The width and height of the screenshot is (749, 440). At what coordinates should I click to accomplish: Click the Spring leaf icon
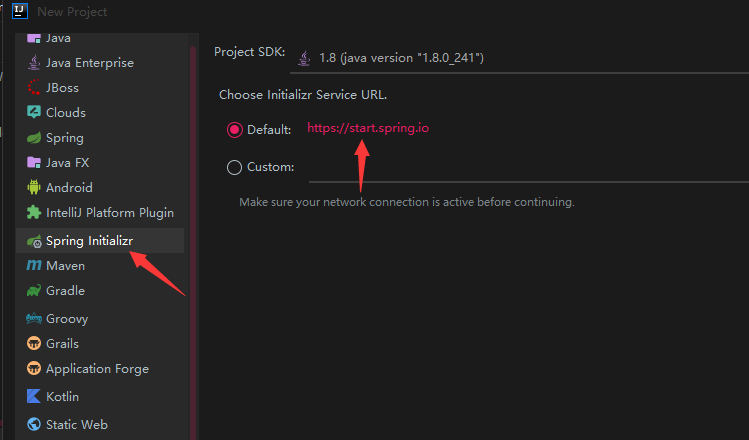coord(33,138)
